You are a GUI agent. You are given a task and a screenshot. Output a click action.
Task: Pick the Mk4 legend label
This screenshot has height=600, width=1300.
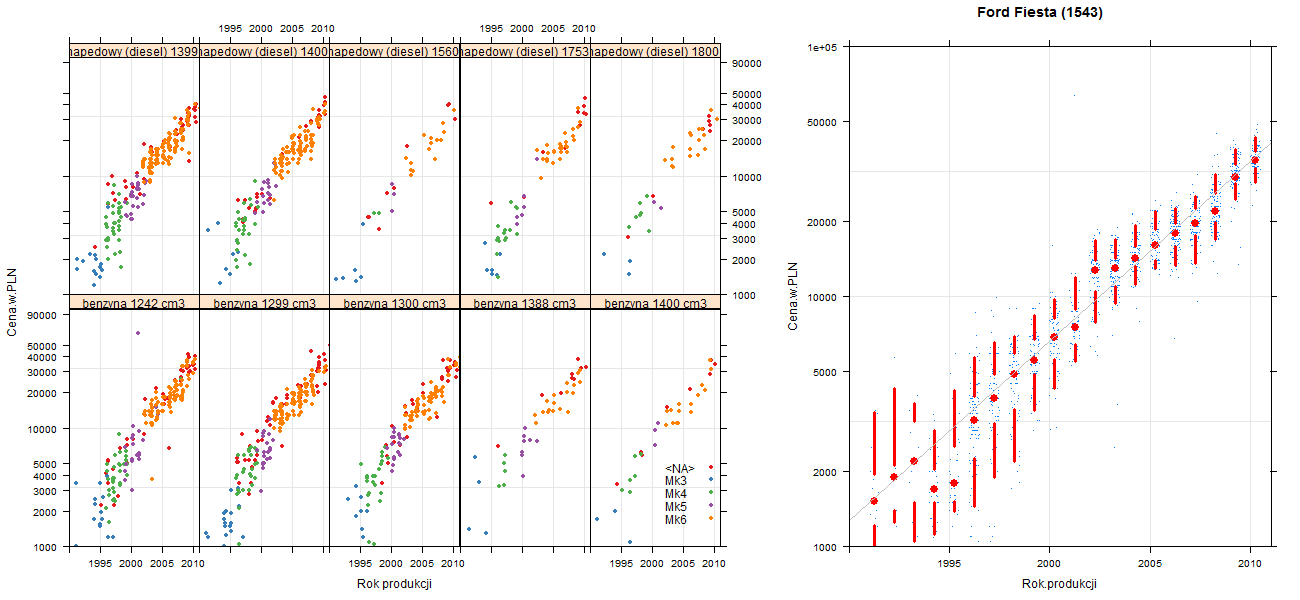676,494
